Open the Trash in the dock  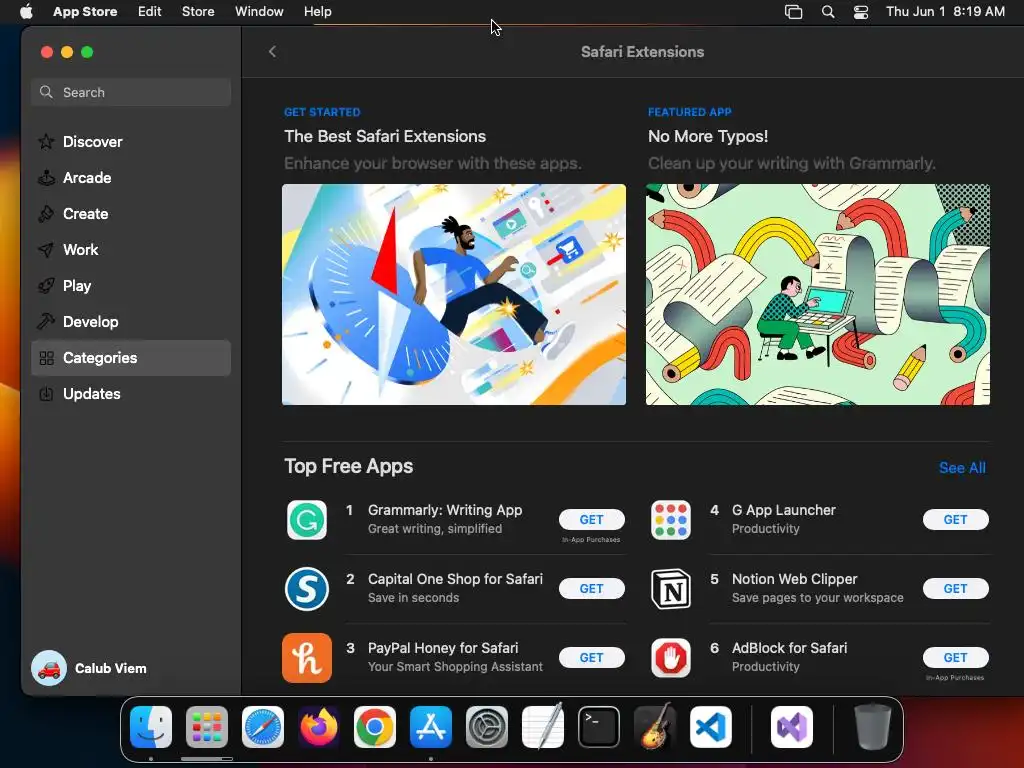click(872, 727)
